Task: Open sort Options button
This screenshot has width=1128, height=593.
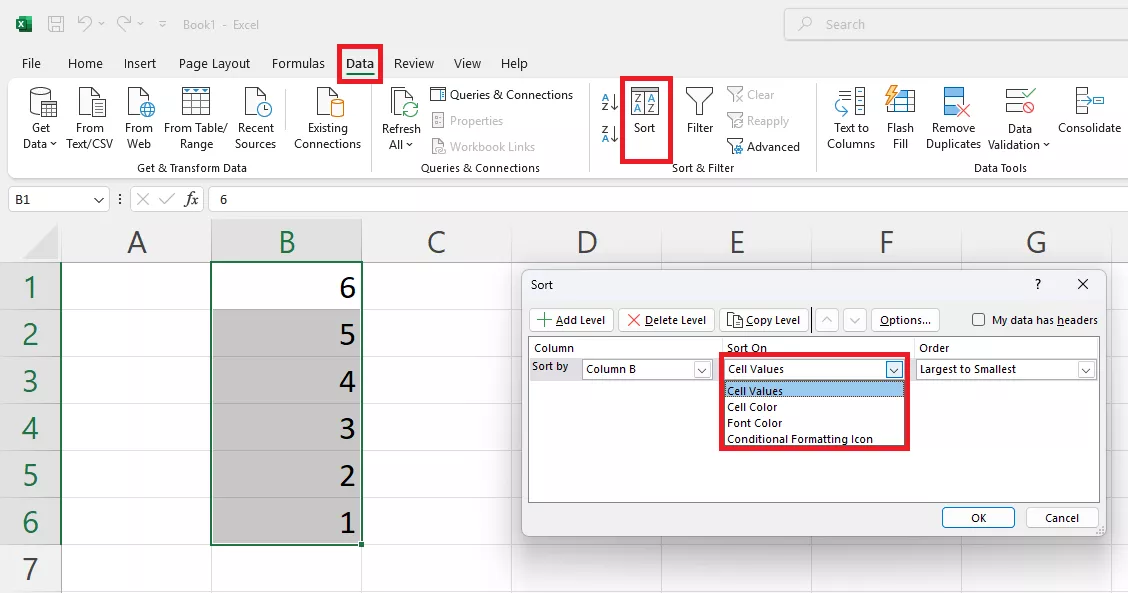Action: click(x=905, y=320)
